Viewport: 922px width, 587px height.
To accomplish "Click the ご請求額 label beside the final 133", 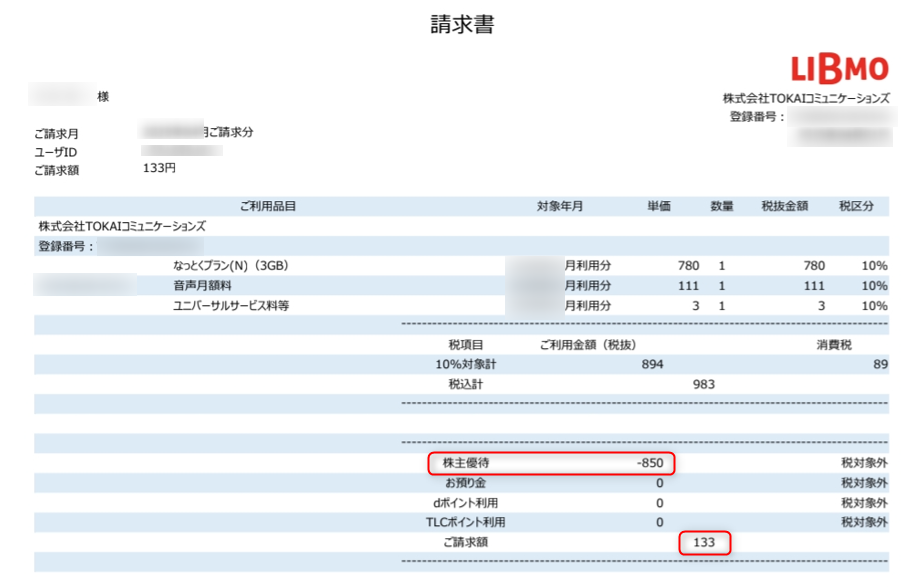I will click(x=466, y=542).
